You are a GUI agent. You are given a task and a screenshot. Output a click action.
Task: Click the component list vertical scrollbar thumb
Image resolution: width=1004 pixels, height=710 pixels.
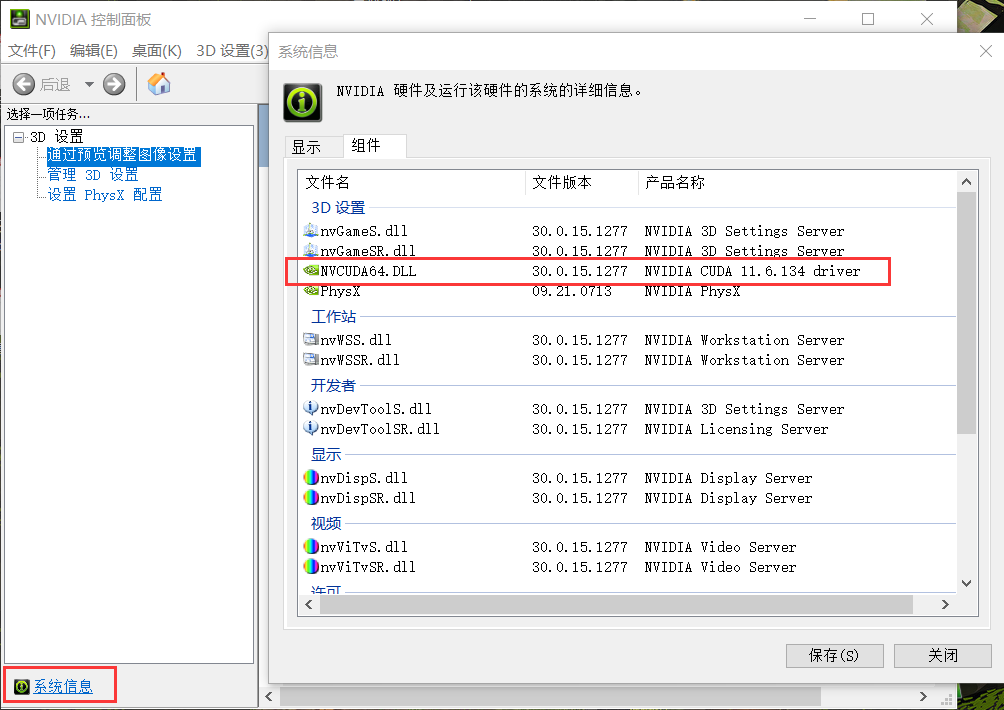(967, 312)
